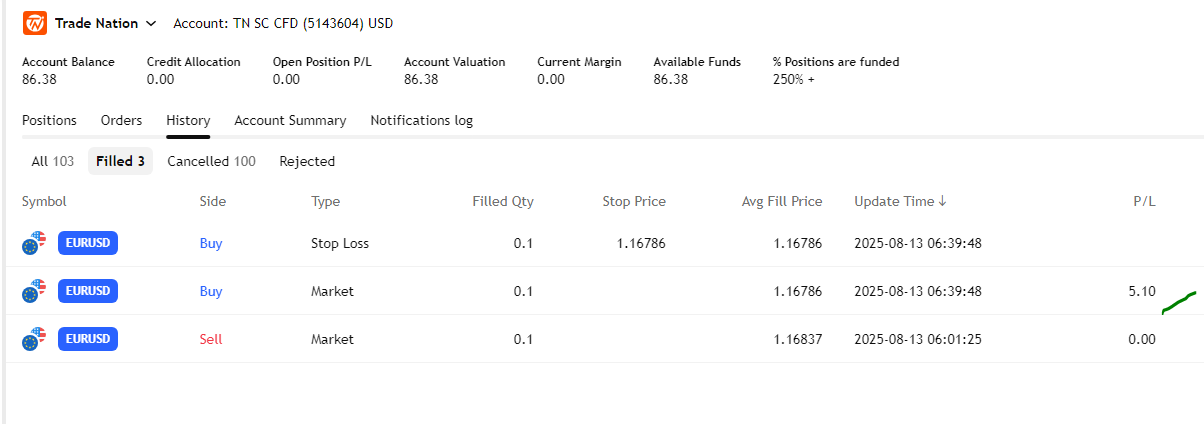This screenshot has height=424, width=1204.
Task: Show Cancelled 100 orders filter
Action: click(211, 161)
